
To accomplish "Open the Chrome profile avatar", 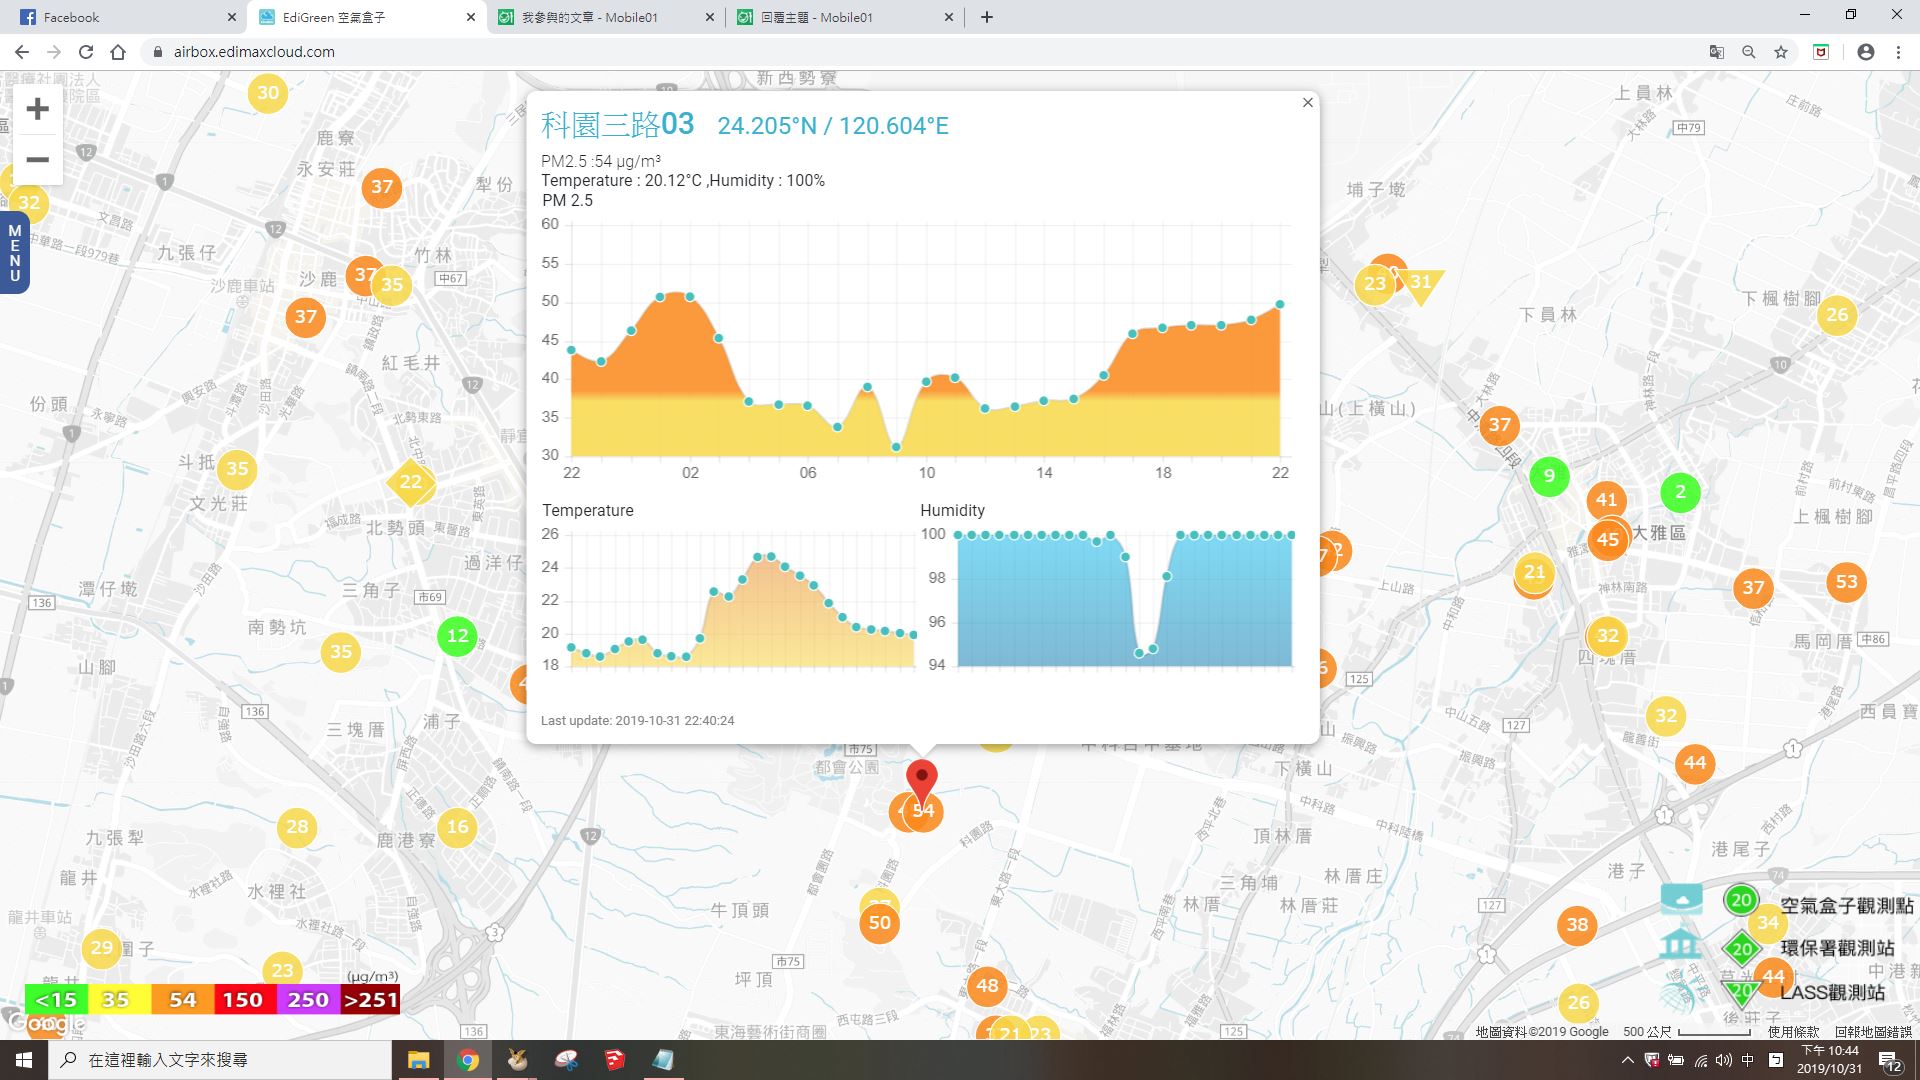I will (1865, 52).
